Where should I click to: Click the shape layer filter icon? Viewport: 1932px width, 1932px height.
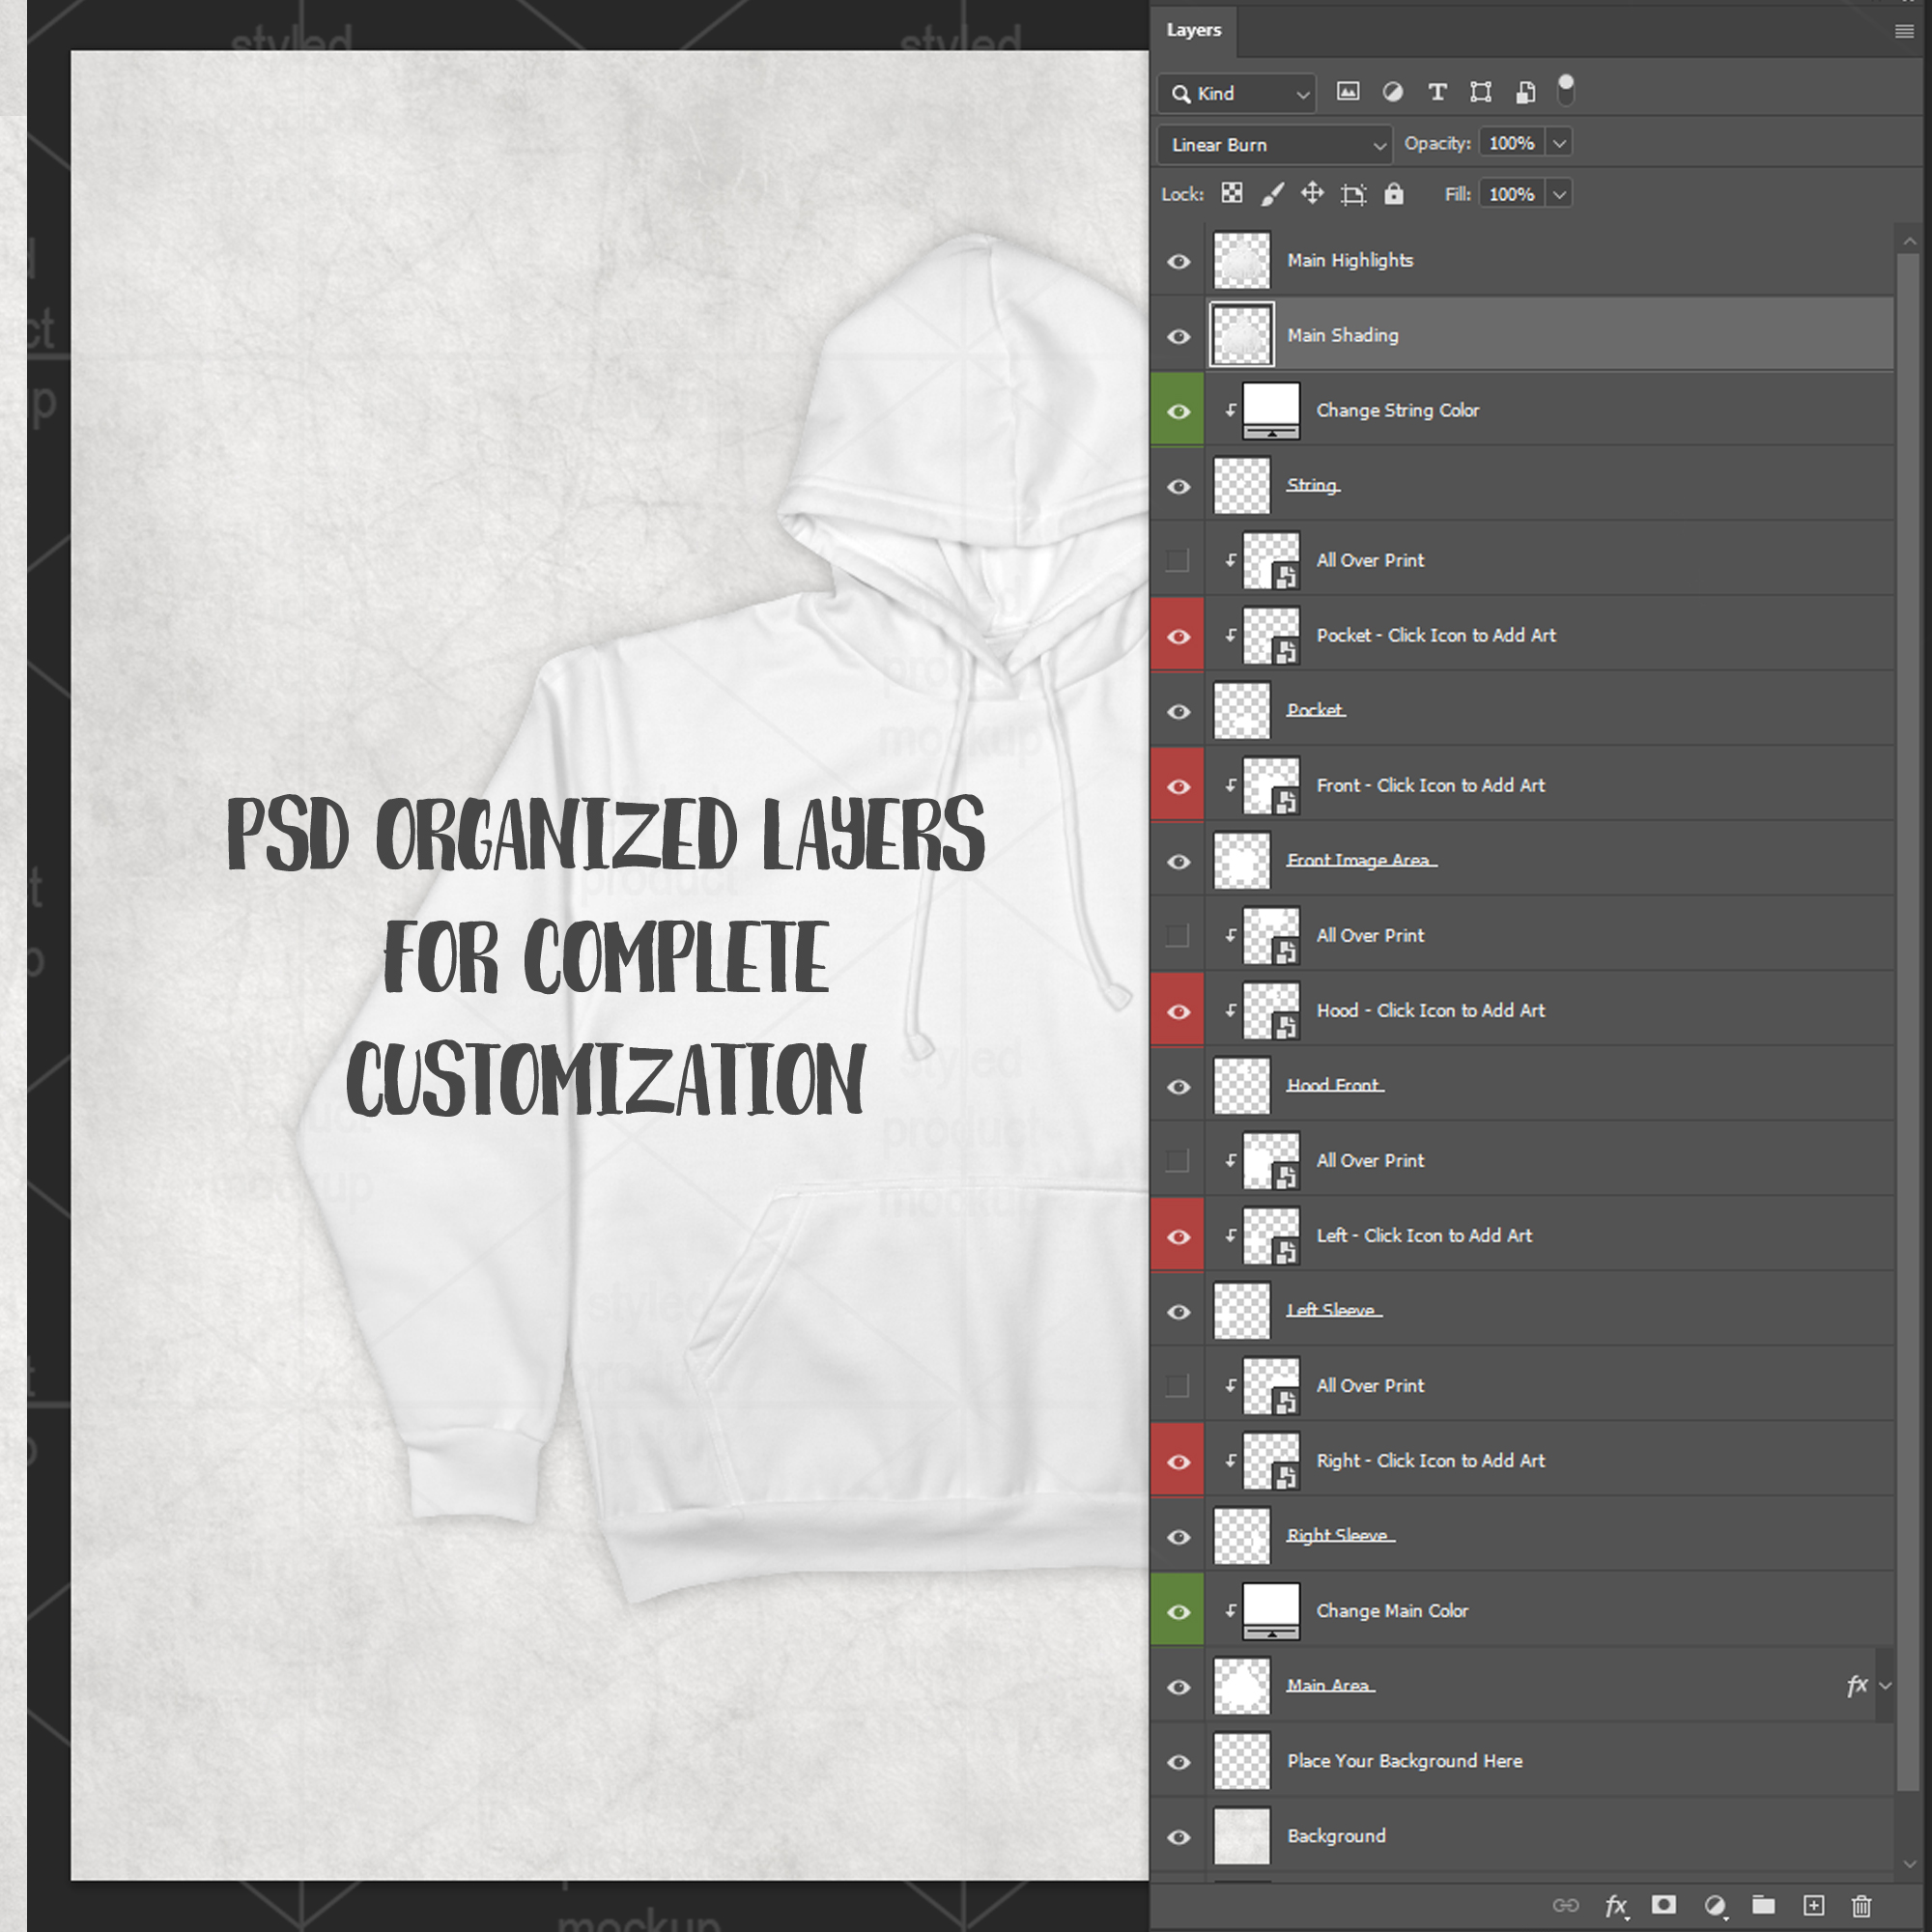1481,92
